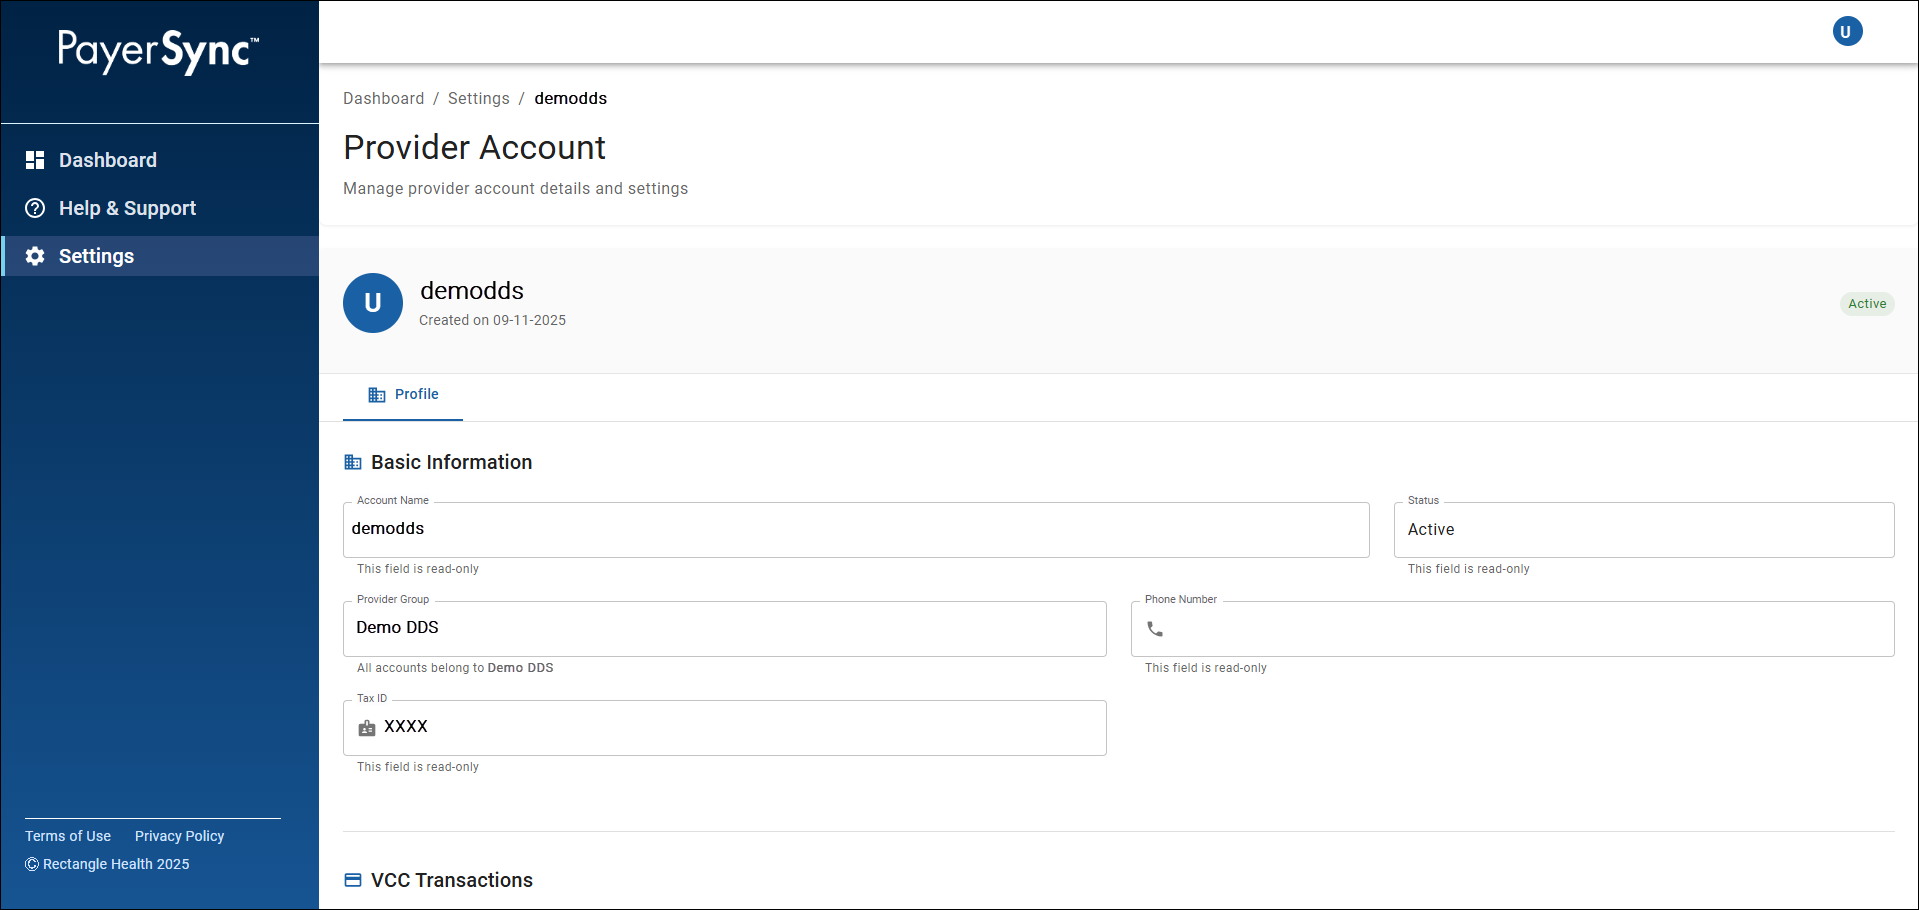Click the large demodds account avatar

point(373,303)
